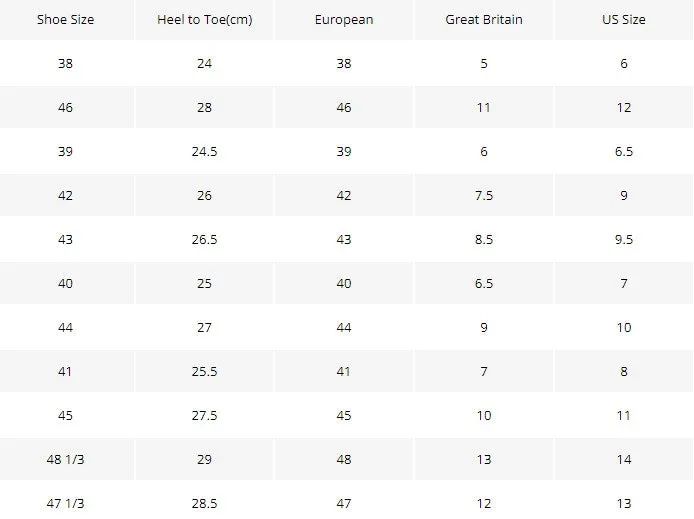Click Great Britain size 6.5 cell
The width and height of the screenshot is (694, 519).
[x=484, y=283]
